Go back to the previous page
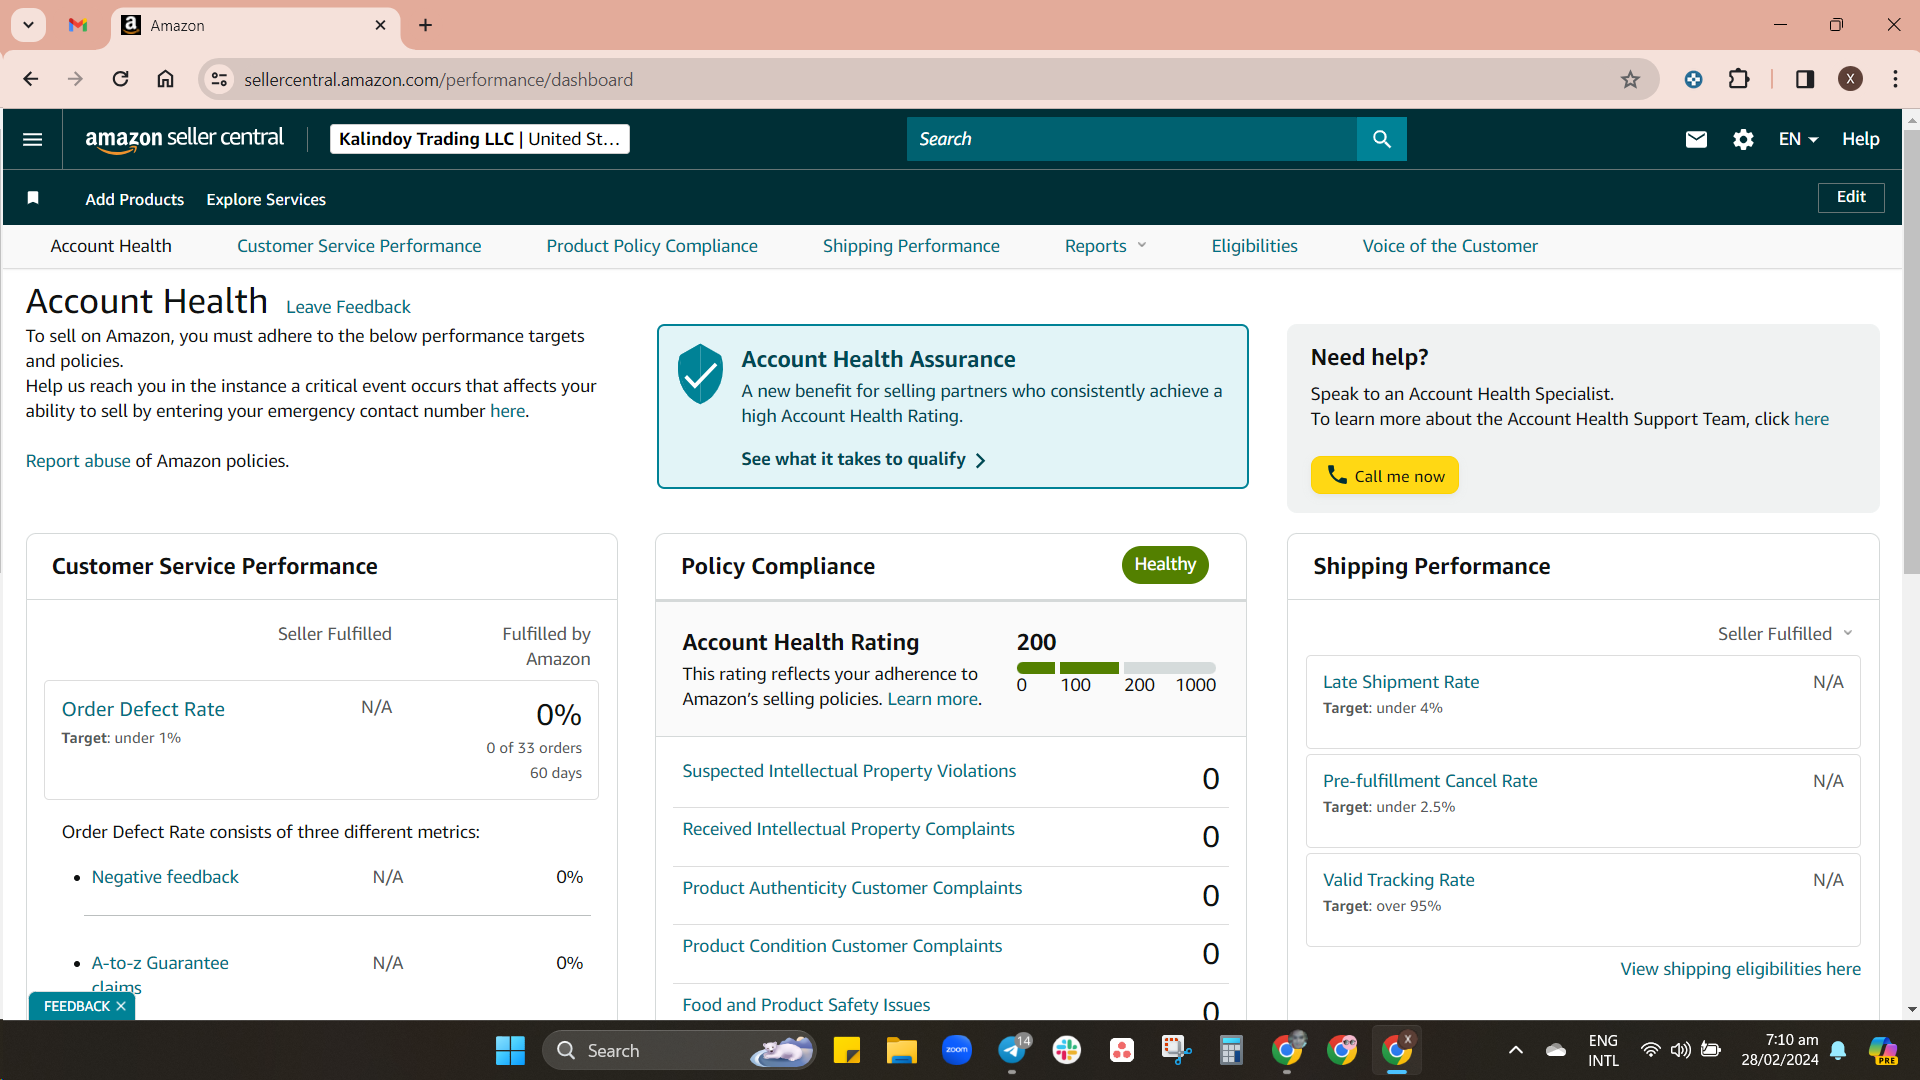 31,79
